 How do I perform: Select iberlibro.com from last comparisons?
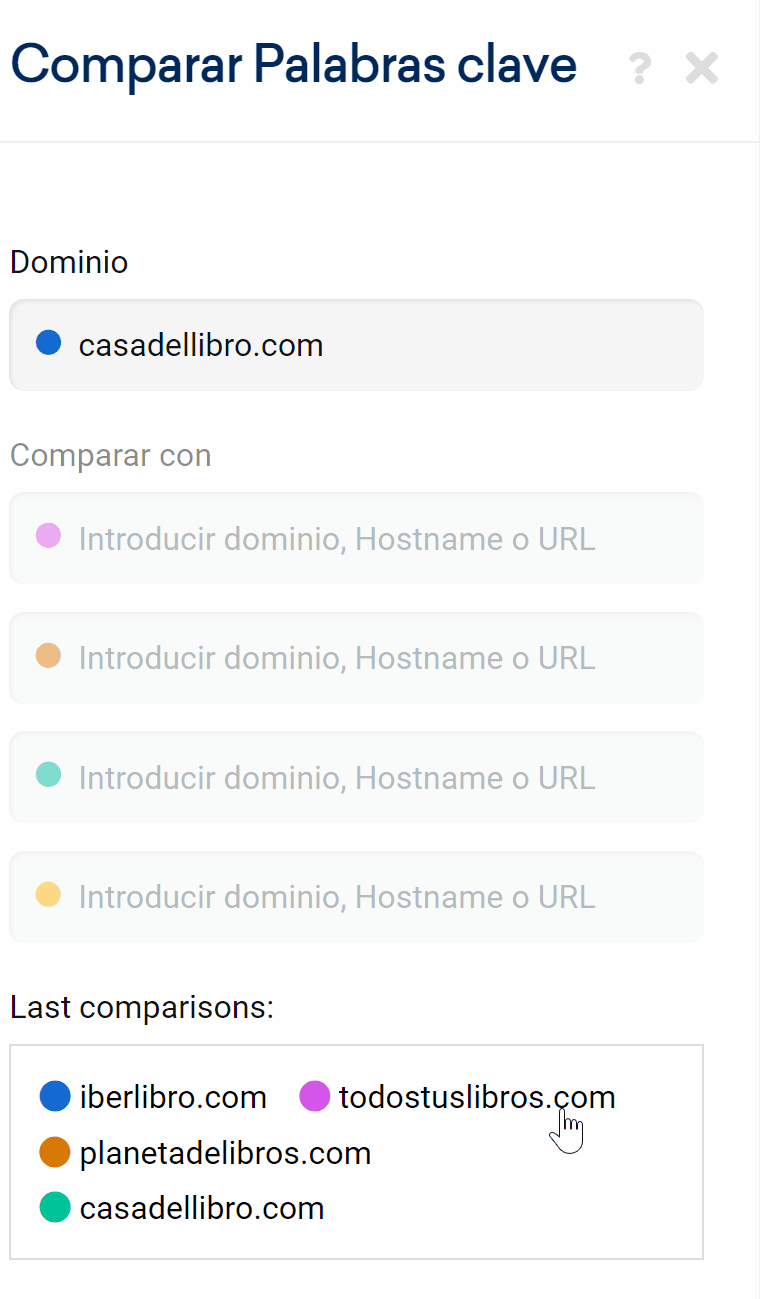click(173, 1097)
